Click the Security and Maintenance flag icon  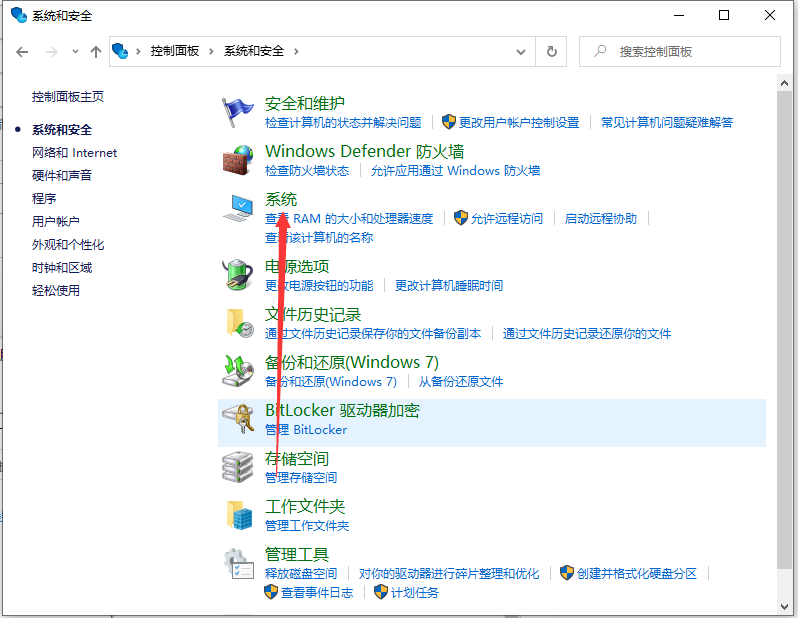pos(238,112)
